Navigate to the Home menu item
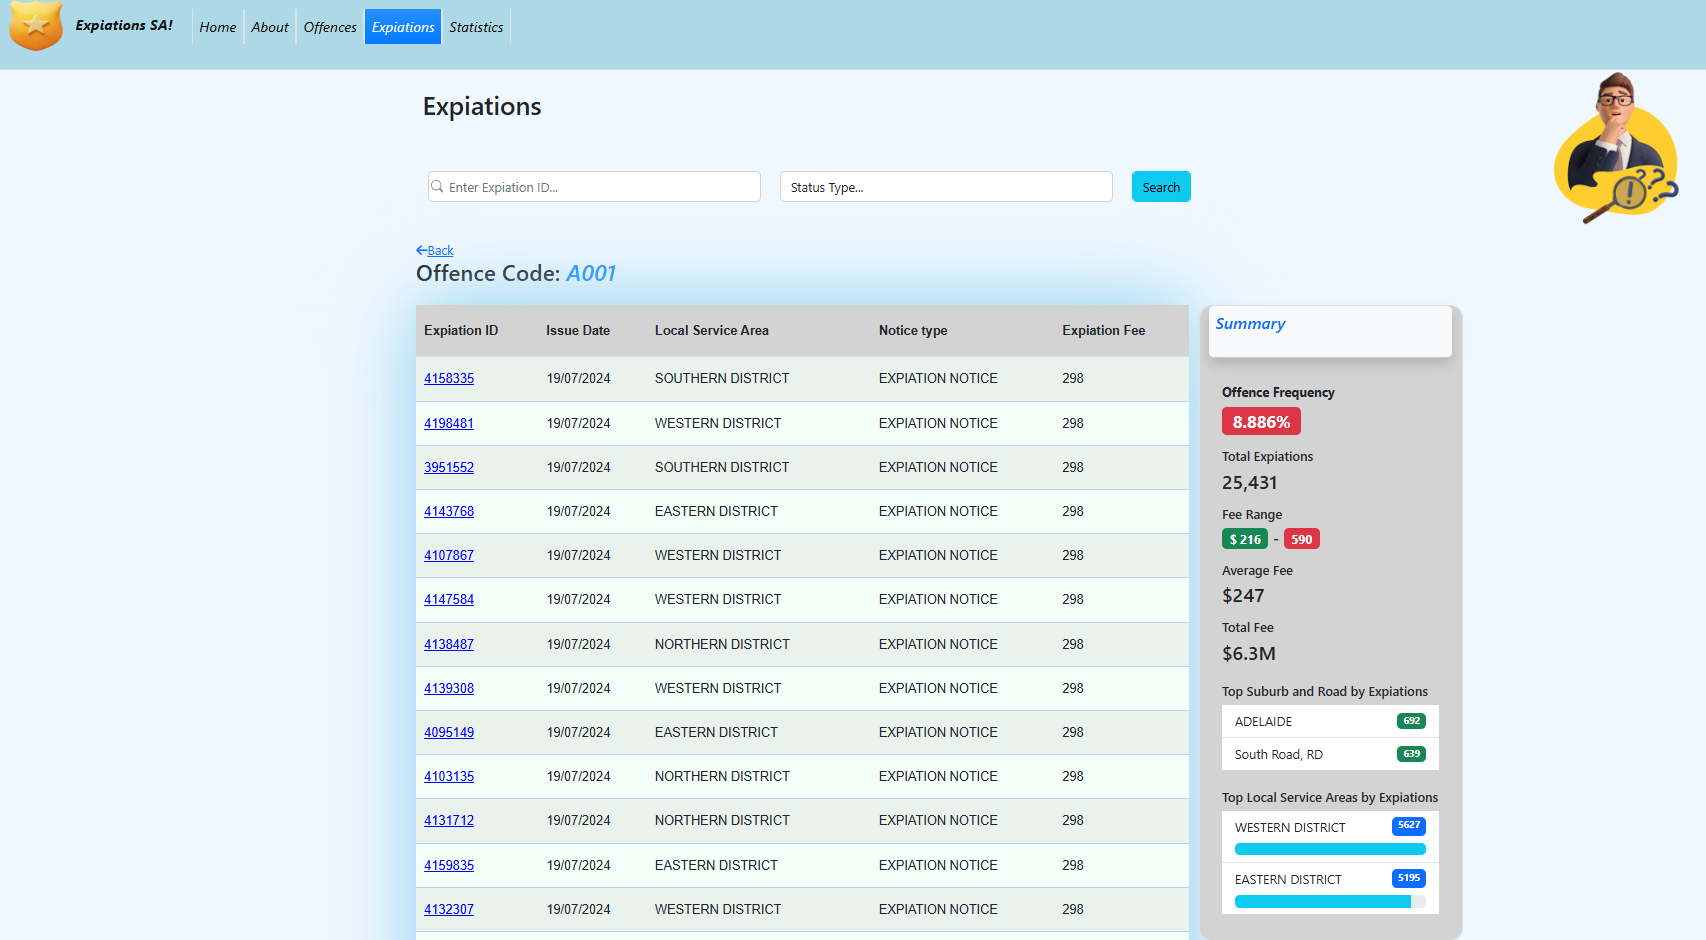1706x940 pixels. (x=217, y=27)
